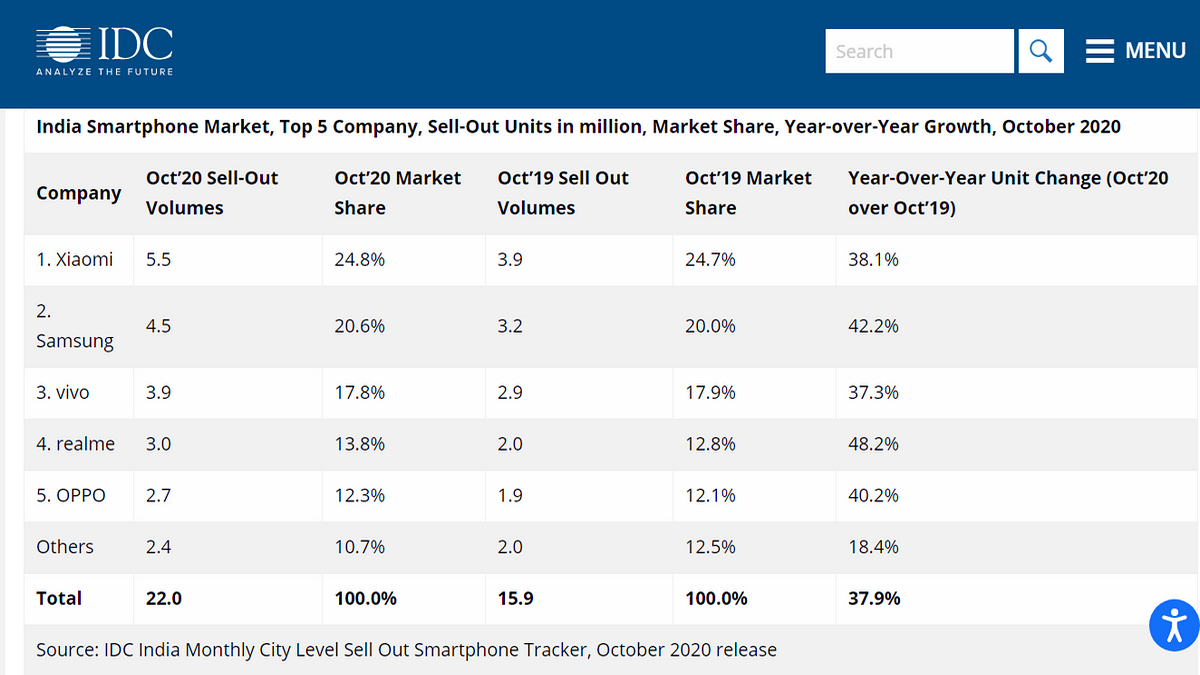Click the 'Year-Over-Year Unit Change' column header

1008,193
